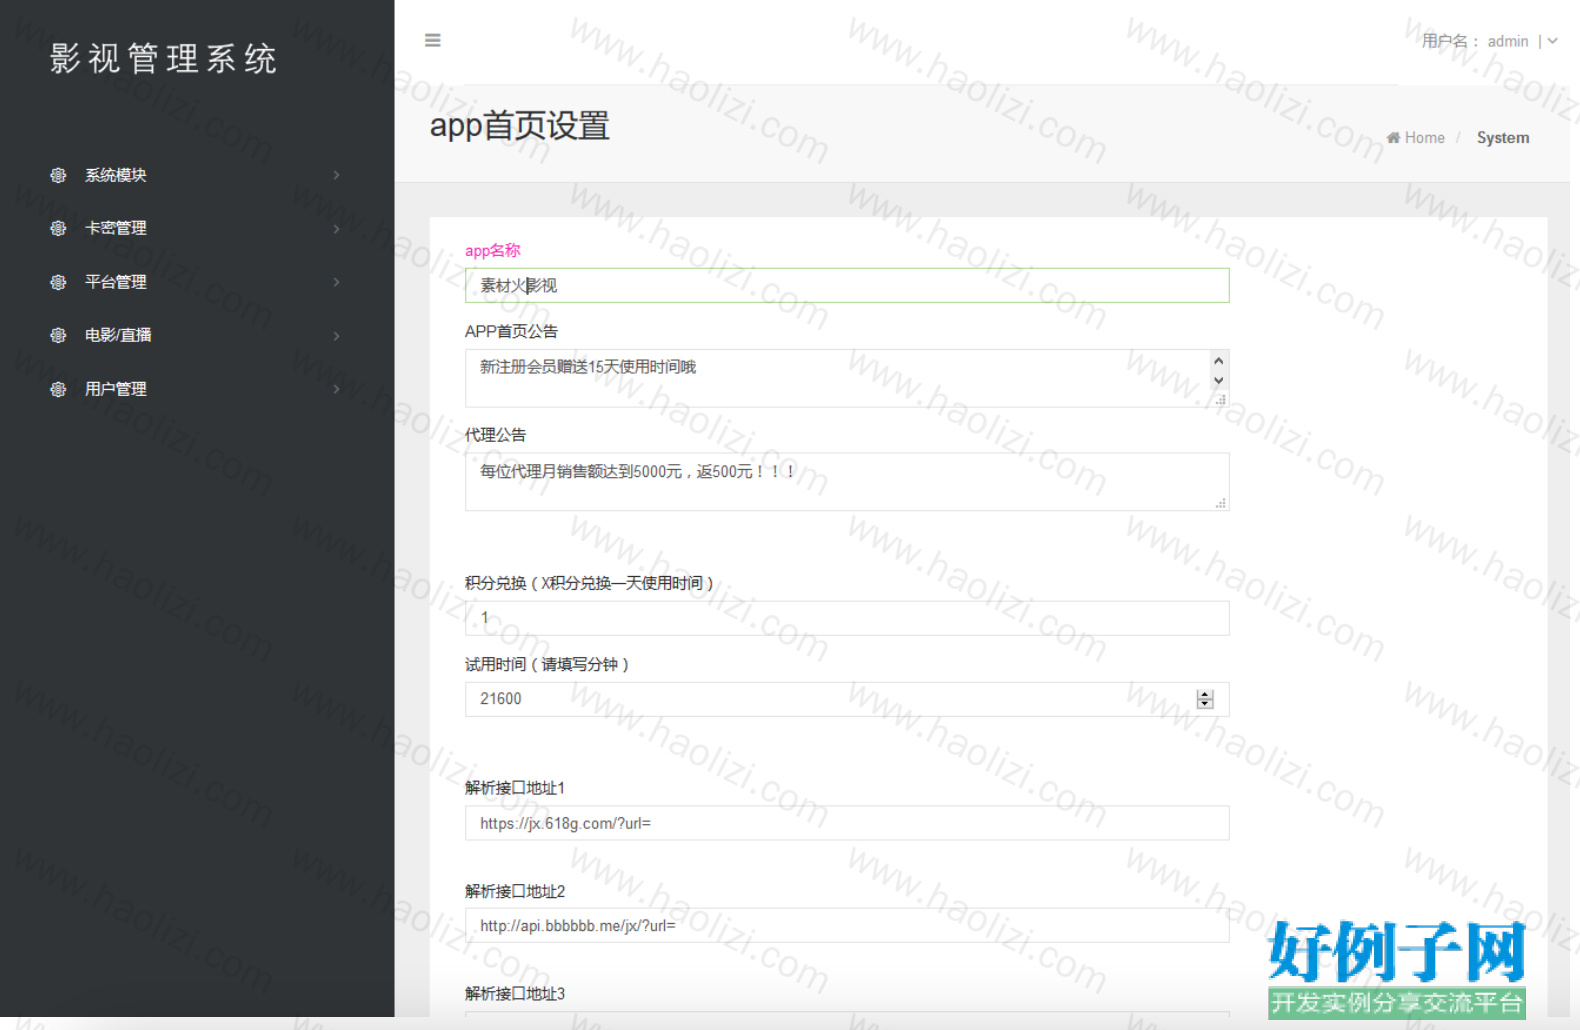Expand the 系统模块 chevron
The image size is (1580, 1030).
coord(336,175)
